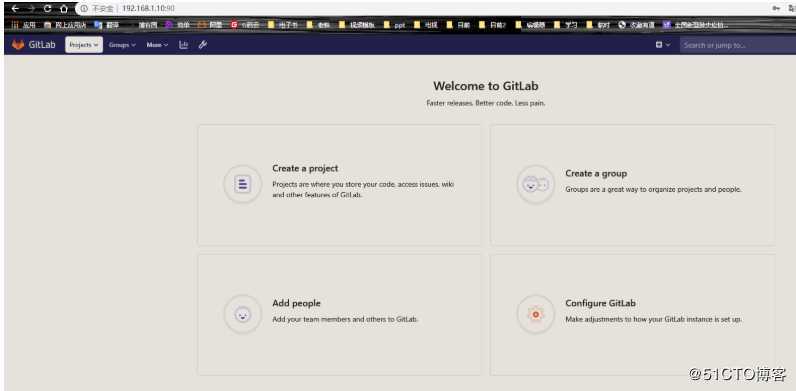Click the GitLab fox logo
The height and width of the screenshot is (391, 796).
pos(18,45)
